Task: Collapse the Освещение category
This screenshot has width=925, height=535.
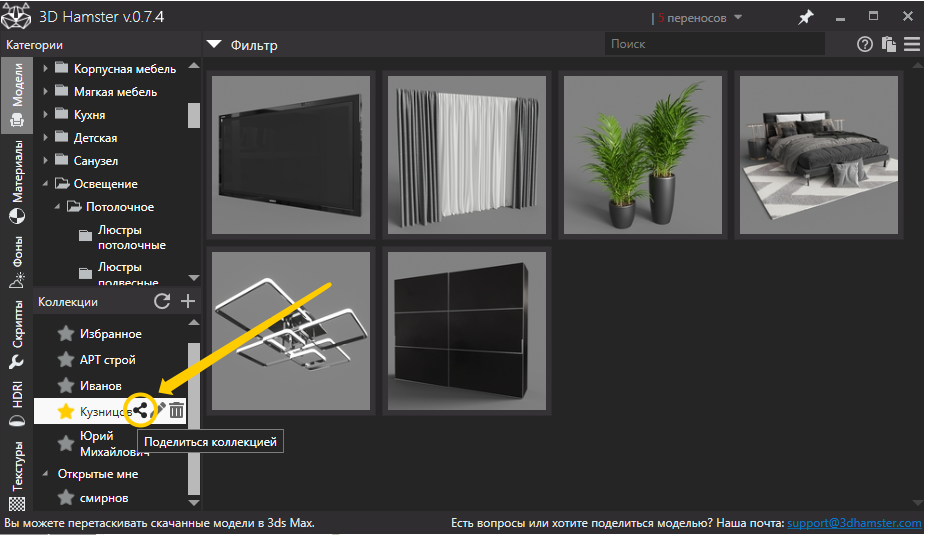Action: click(x=45, y=184)
